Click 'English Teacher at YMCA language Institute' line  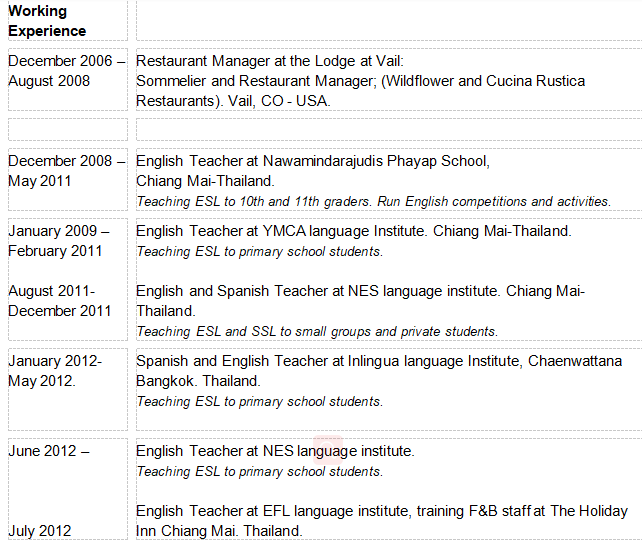tap(353, 231)
